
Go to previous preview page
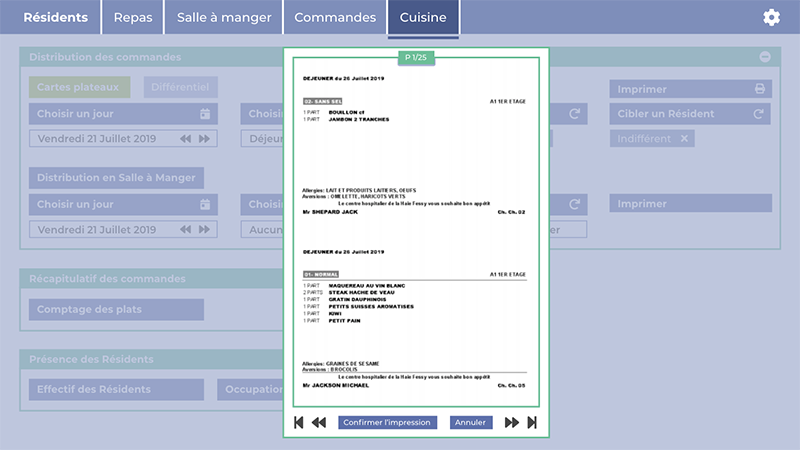[x=319, y=423]
